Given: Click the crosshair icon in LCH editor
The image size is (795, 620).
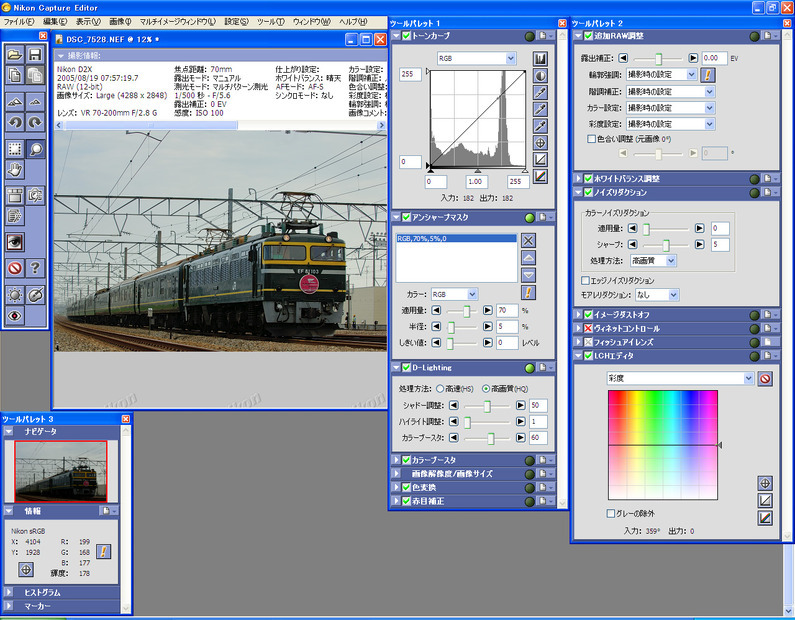Looking at the screenshot, I should pos(765,483).
